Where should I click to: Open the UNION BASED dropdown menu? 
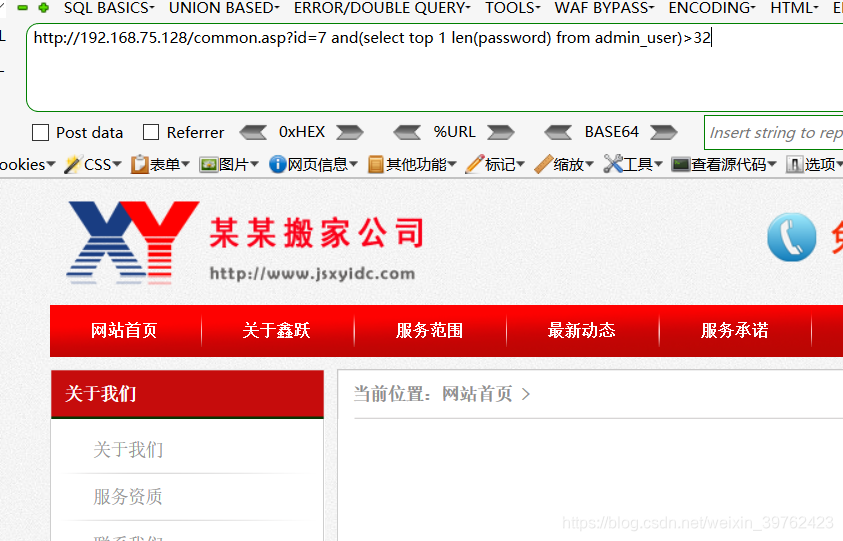(x=224, y=8)
